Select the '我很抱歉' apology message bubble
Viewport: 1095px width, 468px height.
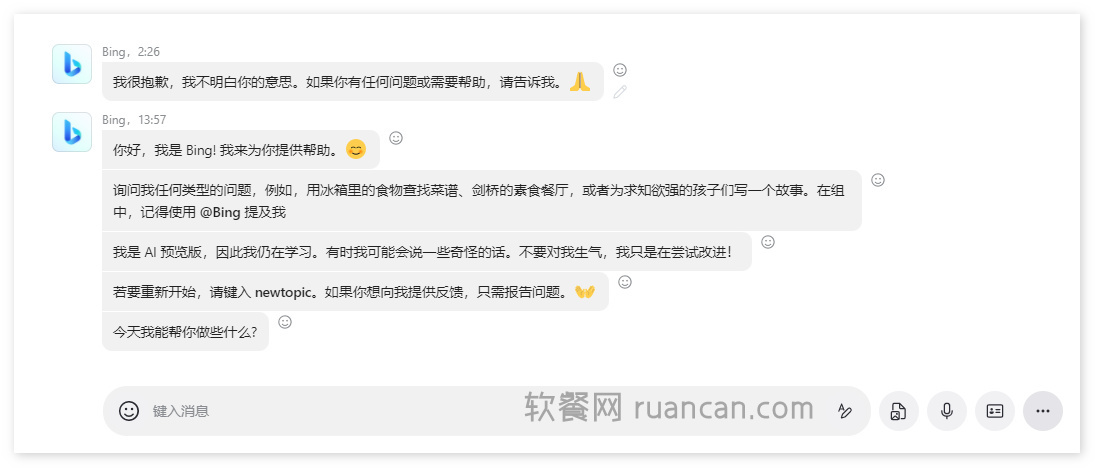[x=353, y=82]
